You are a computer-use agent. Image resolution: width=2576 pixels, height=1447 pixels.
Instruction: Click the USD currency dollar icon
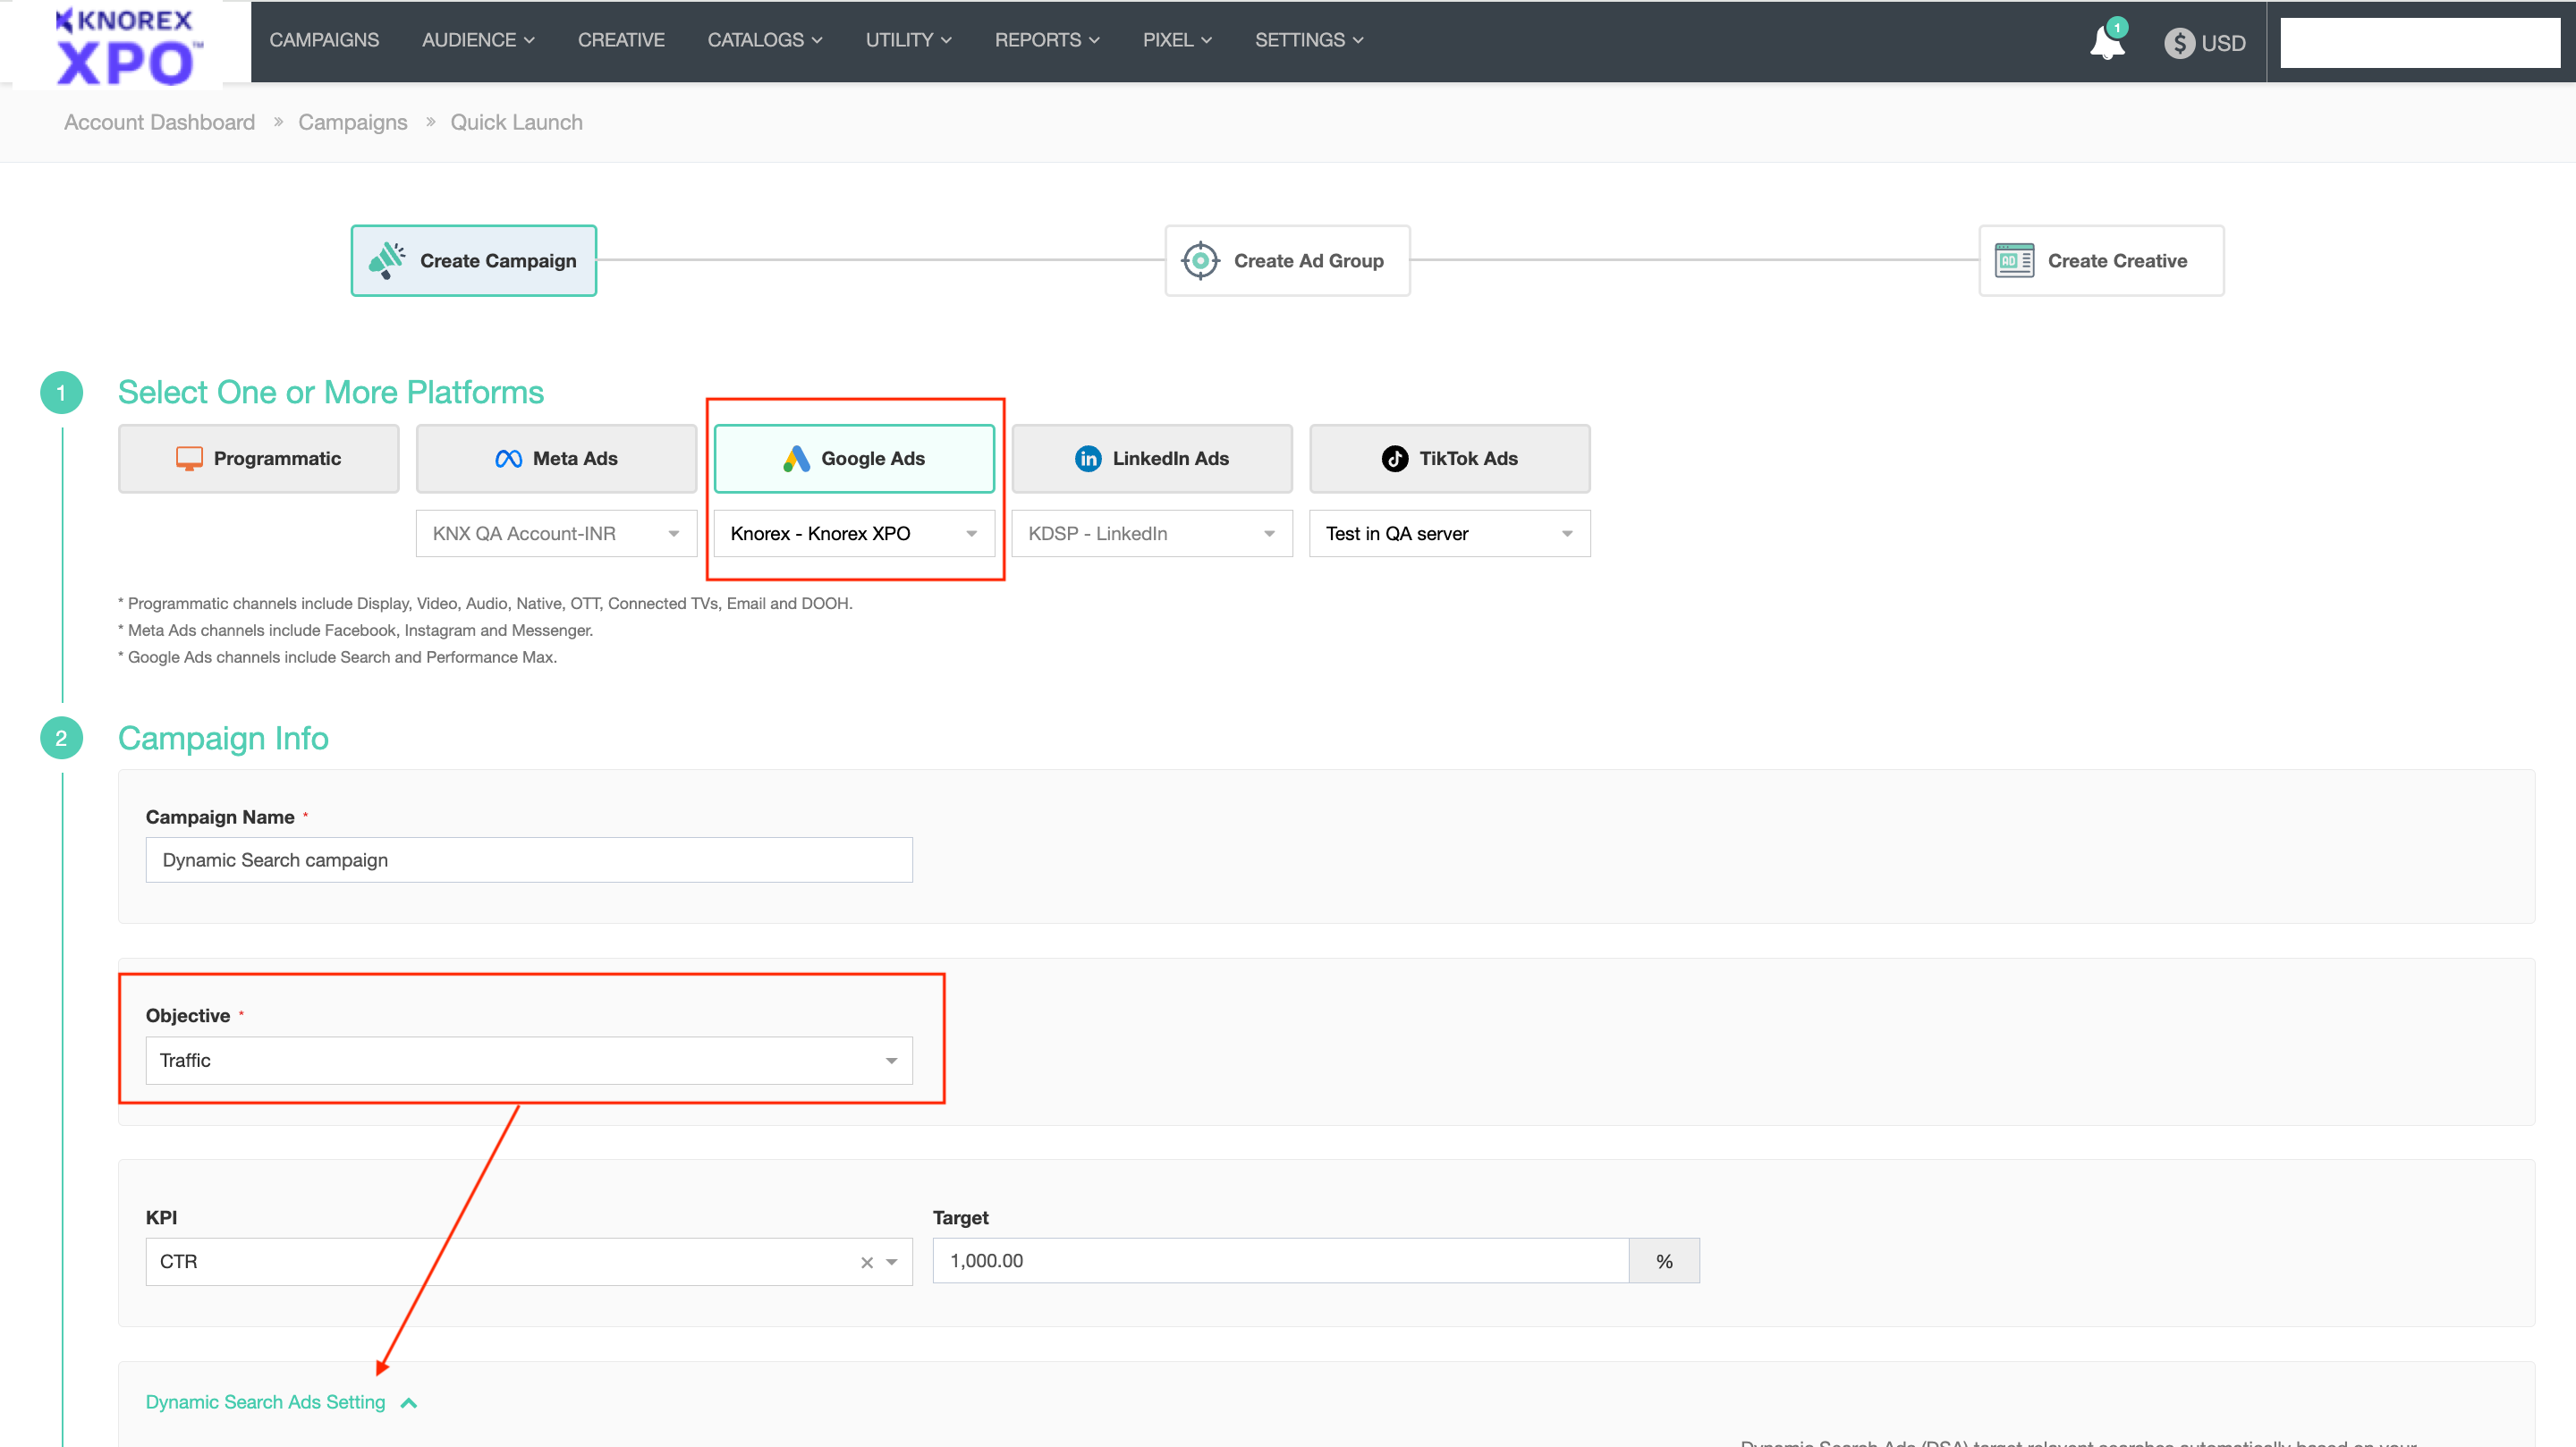tap(2179, 43)
